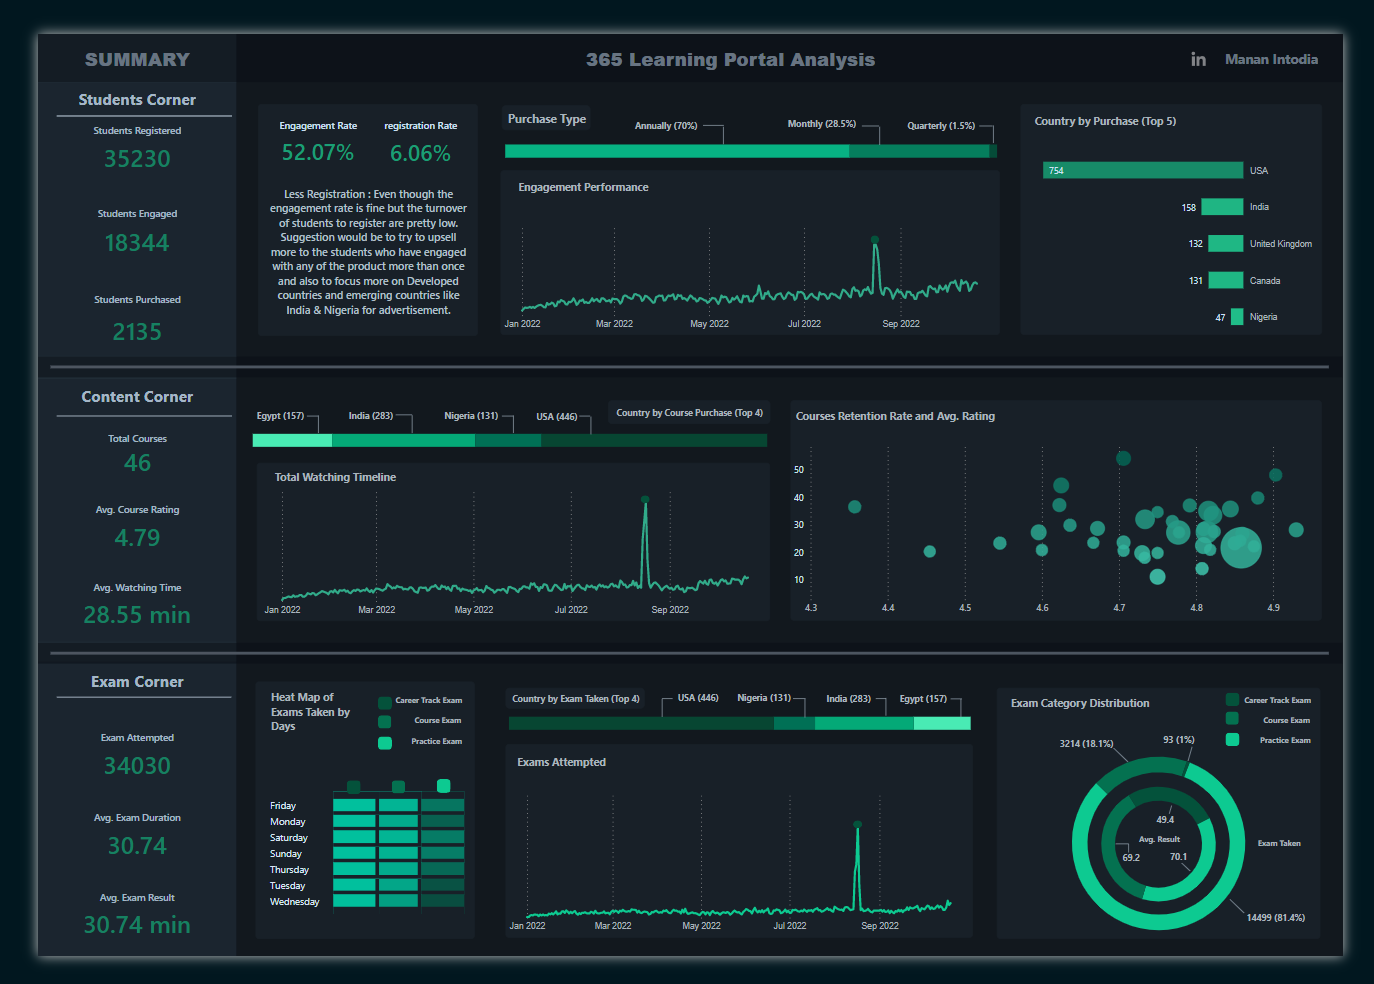Select Career Track Exam heat map legend swatch
1374x984 pixels.
coord(384,702)
